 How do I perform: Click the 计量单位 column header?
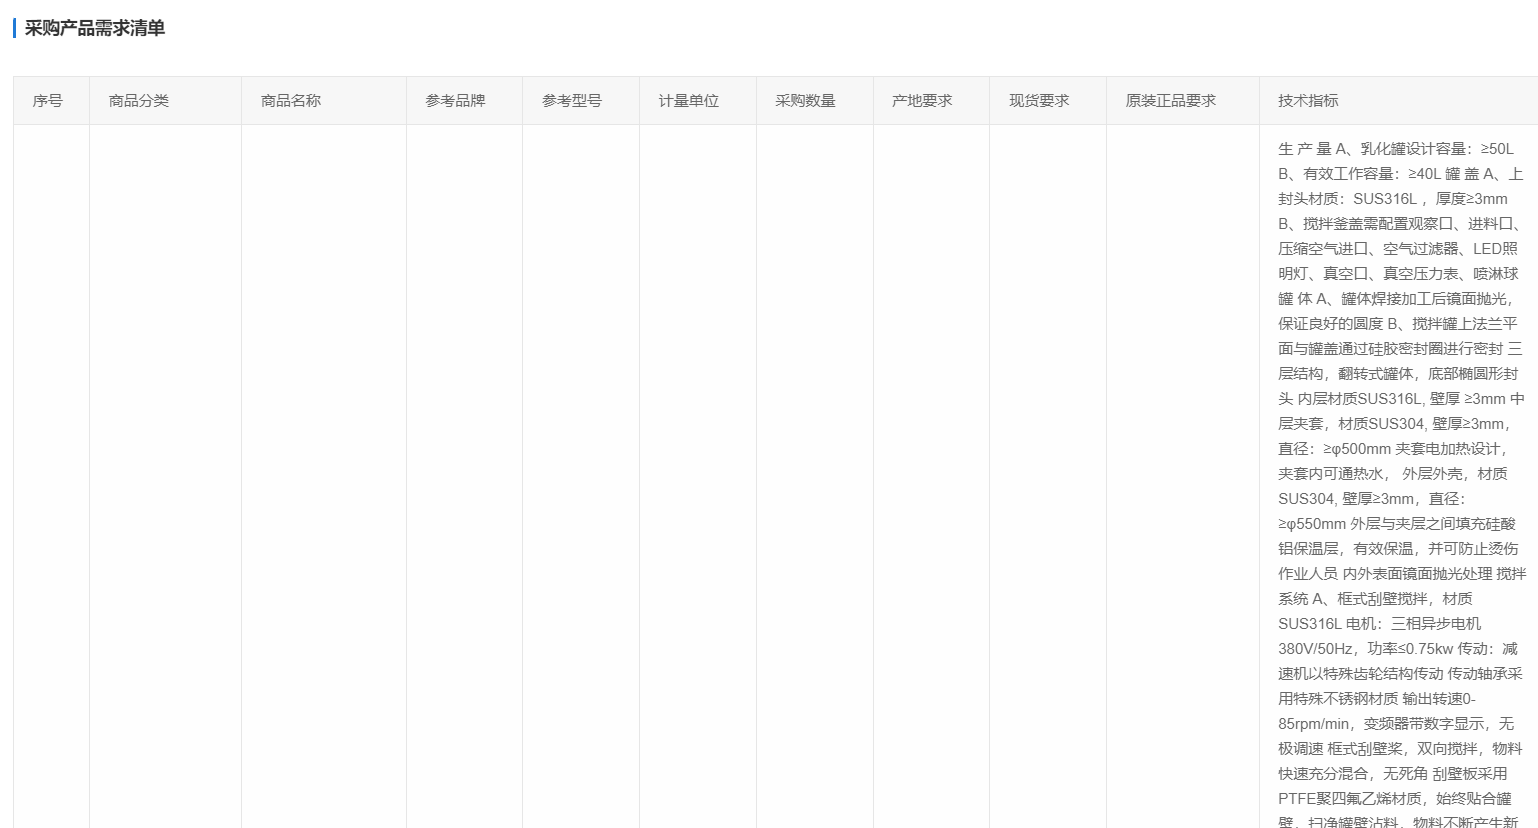click(x=689, y=101)
